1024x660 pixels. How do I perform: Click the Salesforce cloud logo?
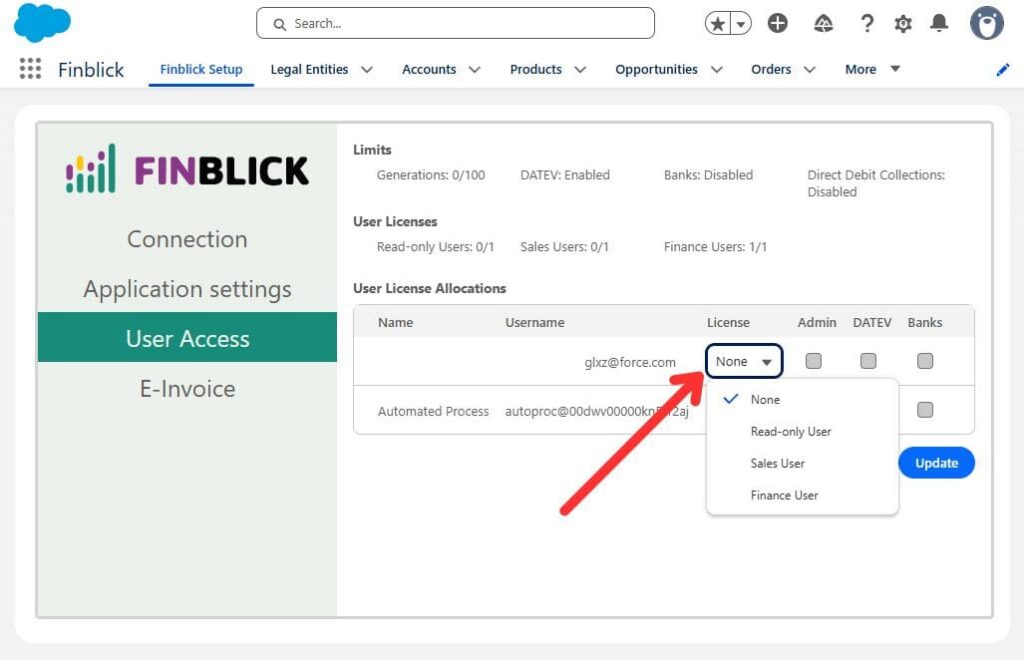[x=42, y=22]
